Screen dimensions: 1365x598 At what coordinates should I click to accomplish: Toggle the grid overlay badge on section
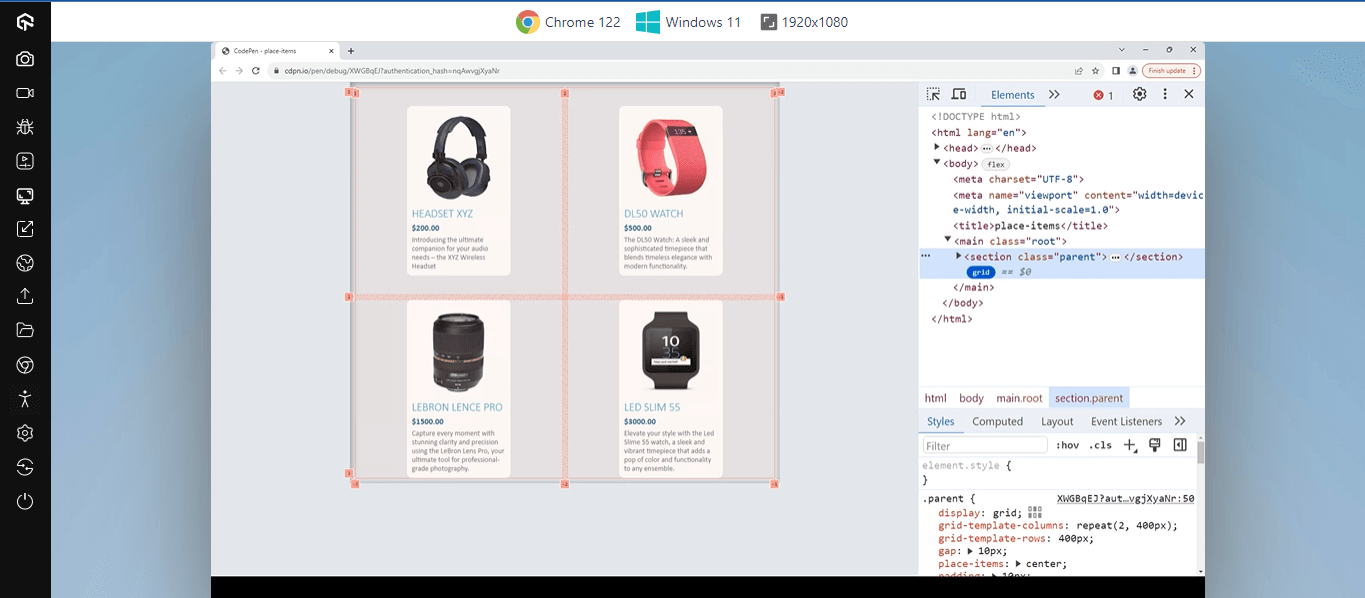[x=980, y=272]
